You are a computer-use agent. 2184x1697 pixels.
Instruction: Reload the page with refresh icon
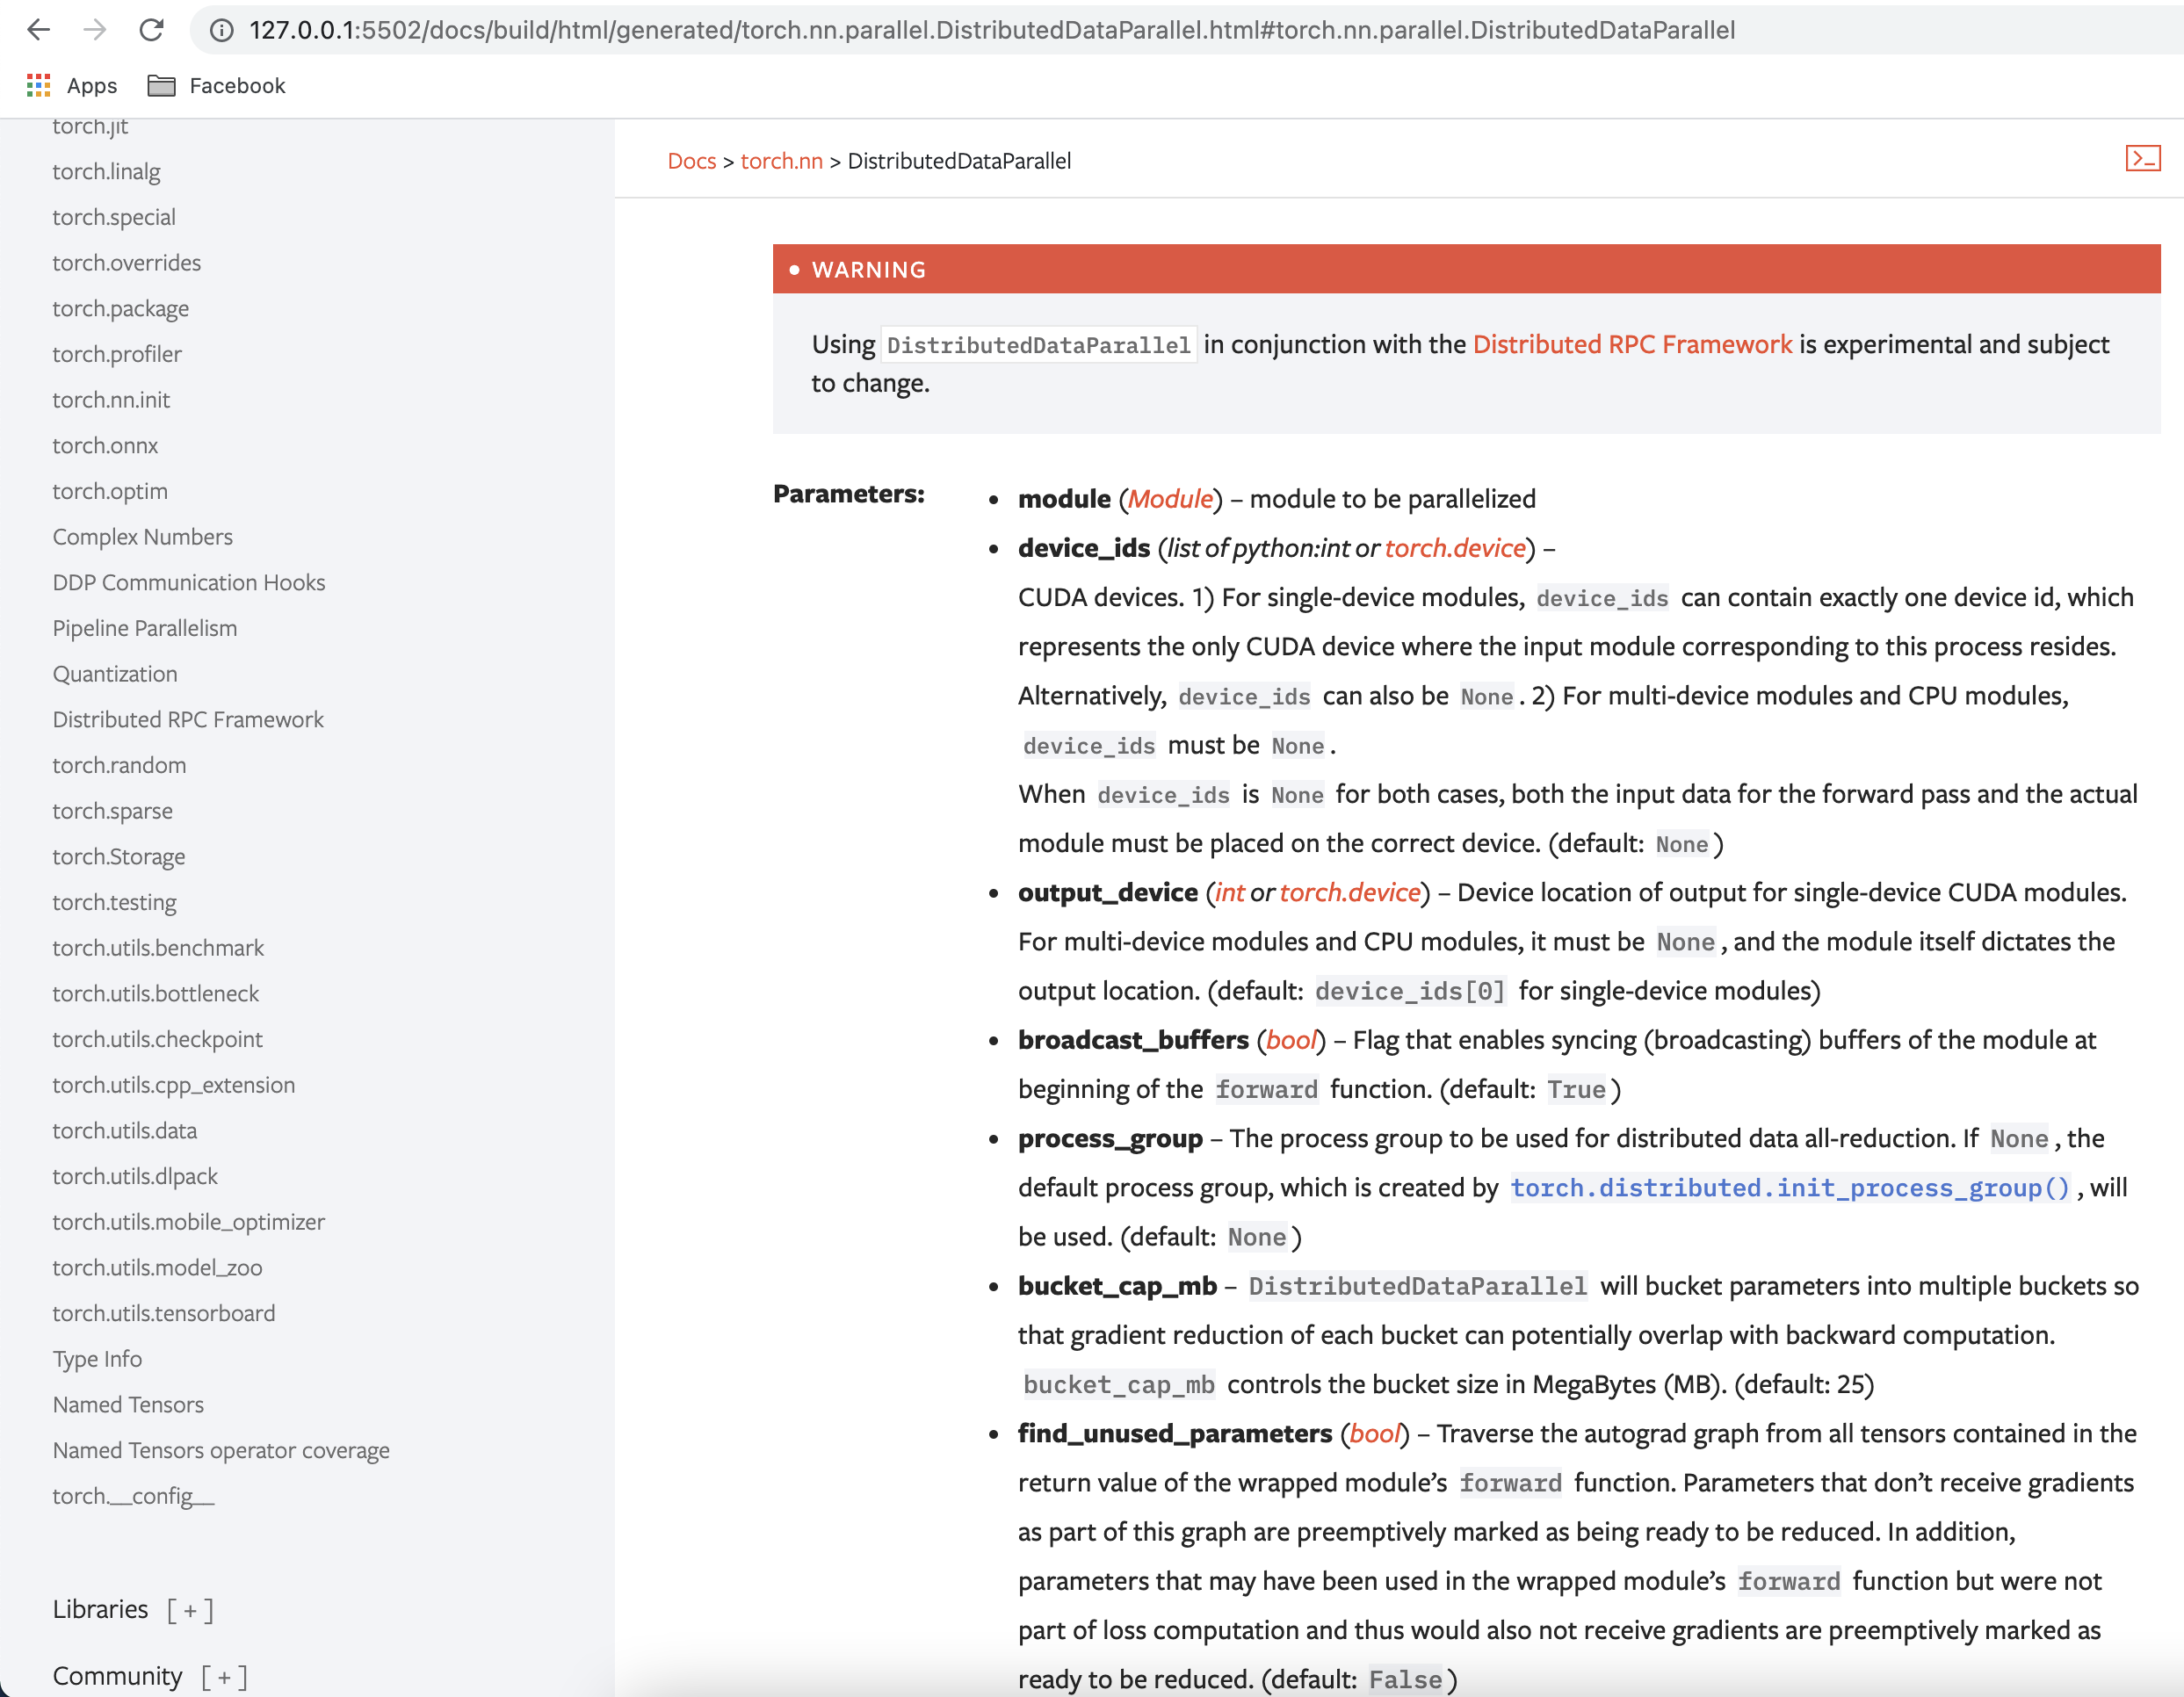point(152,30)
